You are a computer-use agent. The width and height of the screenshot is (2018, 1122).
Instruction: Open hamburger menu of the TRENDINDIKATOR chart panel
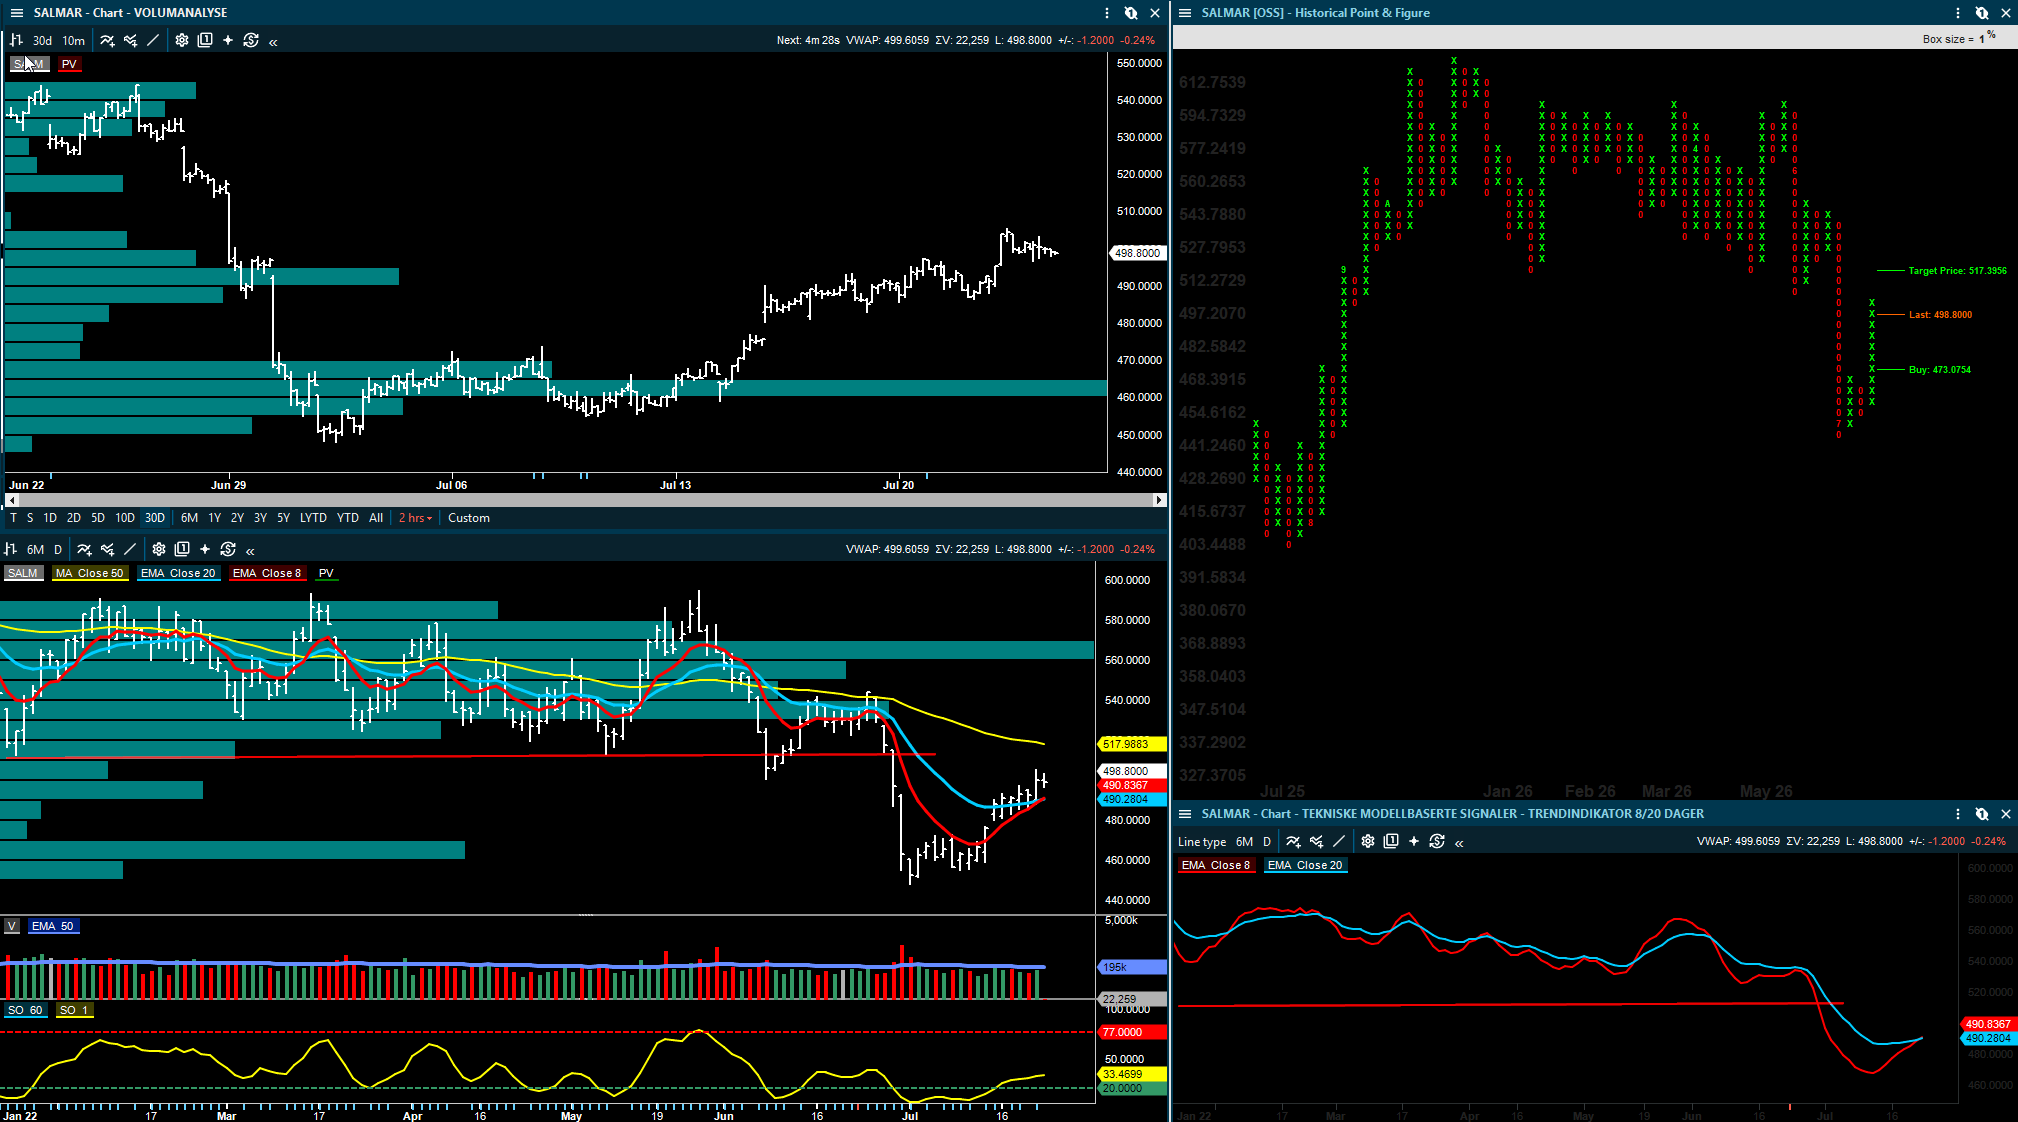1185,814
